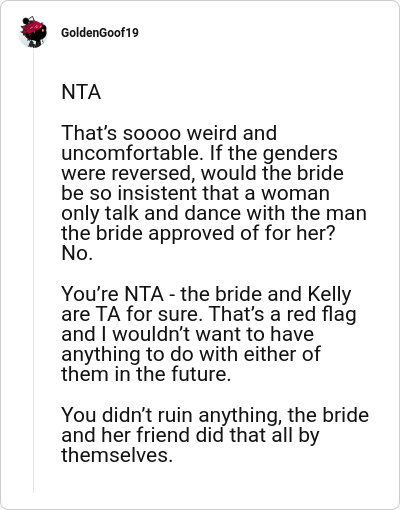Viewport: 400px width, 510px height.
Task: Click the line "You're NTA - the bride and Kelly"
Action: pos(206,294)
